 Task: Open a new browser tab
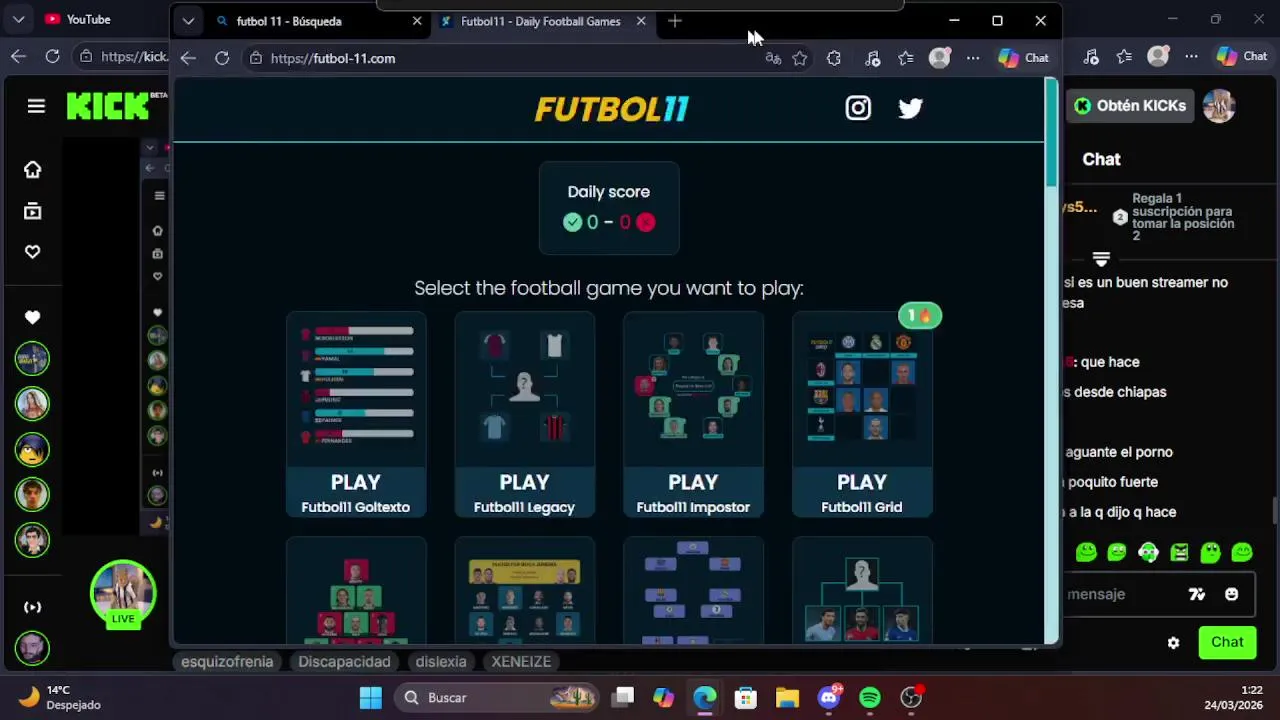pyautogui.click(x=675, y=21)
